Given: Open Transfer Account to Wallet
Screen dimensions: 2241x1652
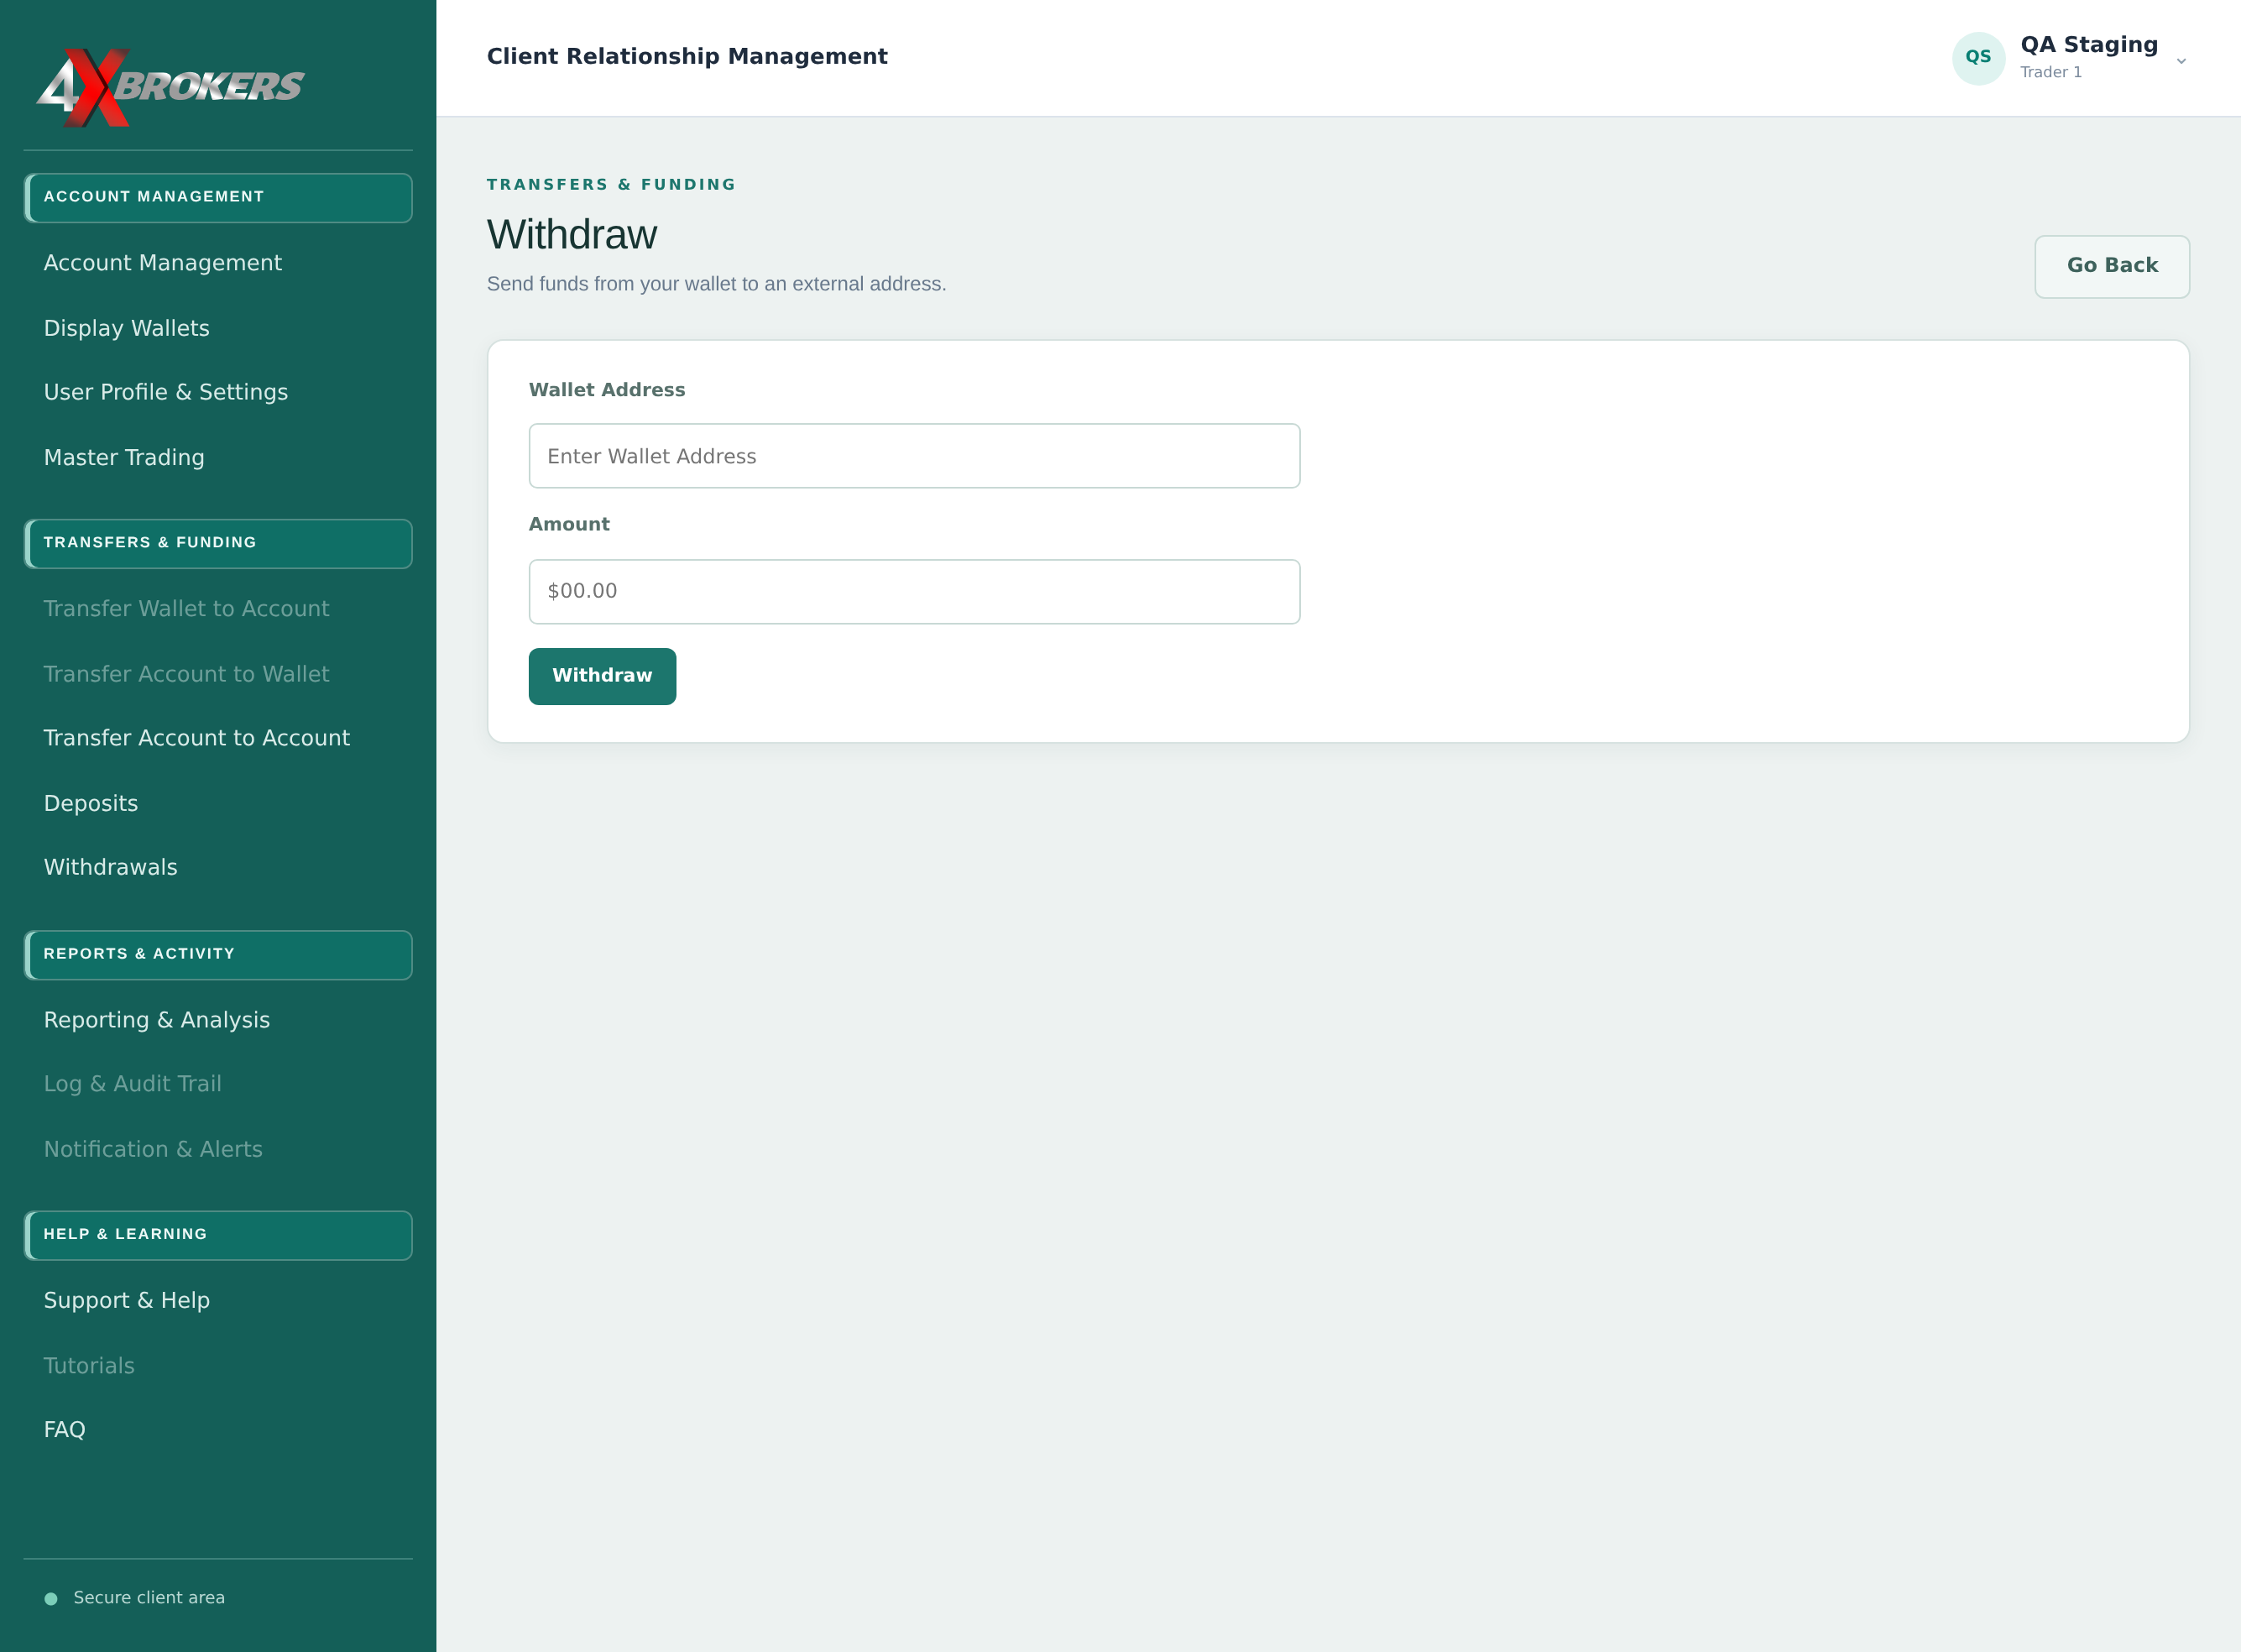Looking at the screenshot, I should (186, 674).
